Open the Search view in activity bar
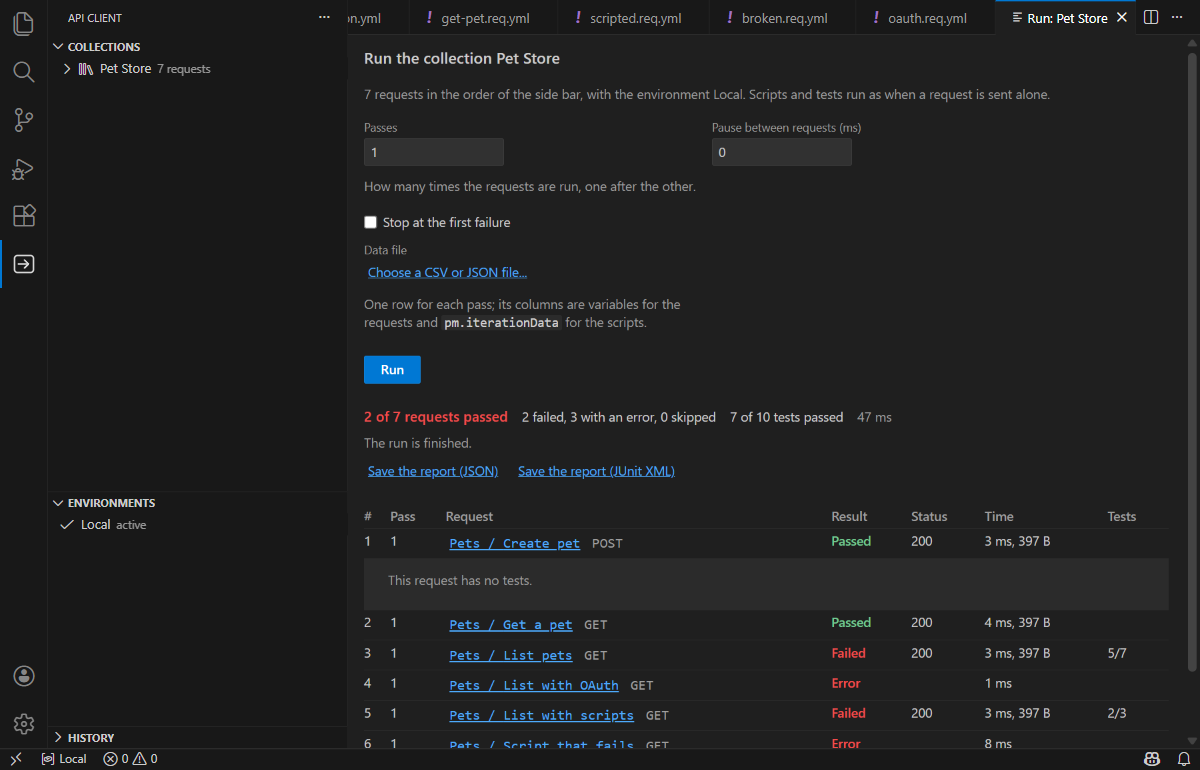 [x=24, y=72]
